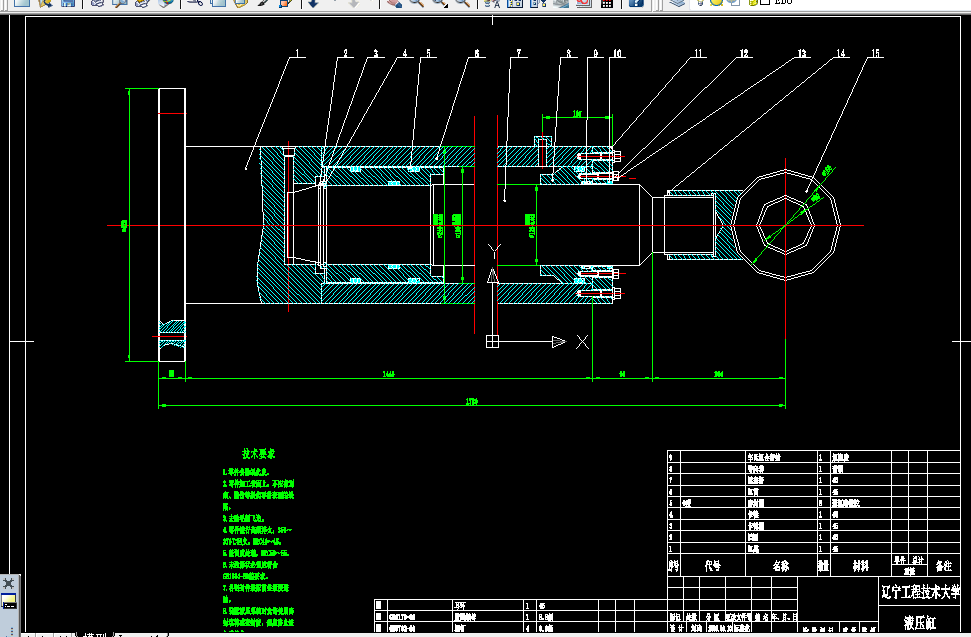
Task: Click the UCS icon Y axis label
Action: pyautogui.click(x=494, y=251)
